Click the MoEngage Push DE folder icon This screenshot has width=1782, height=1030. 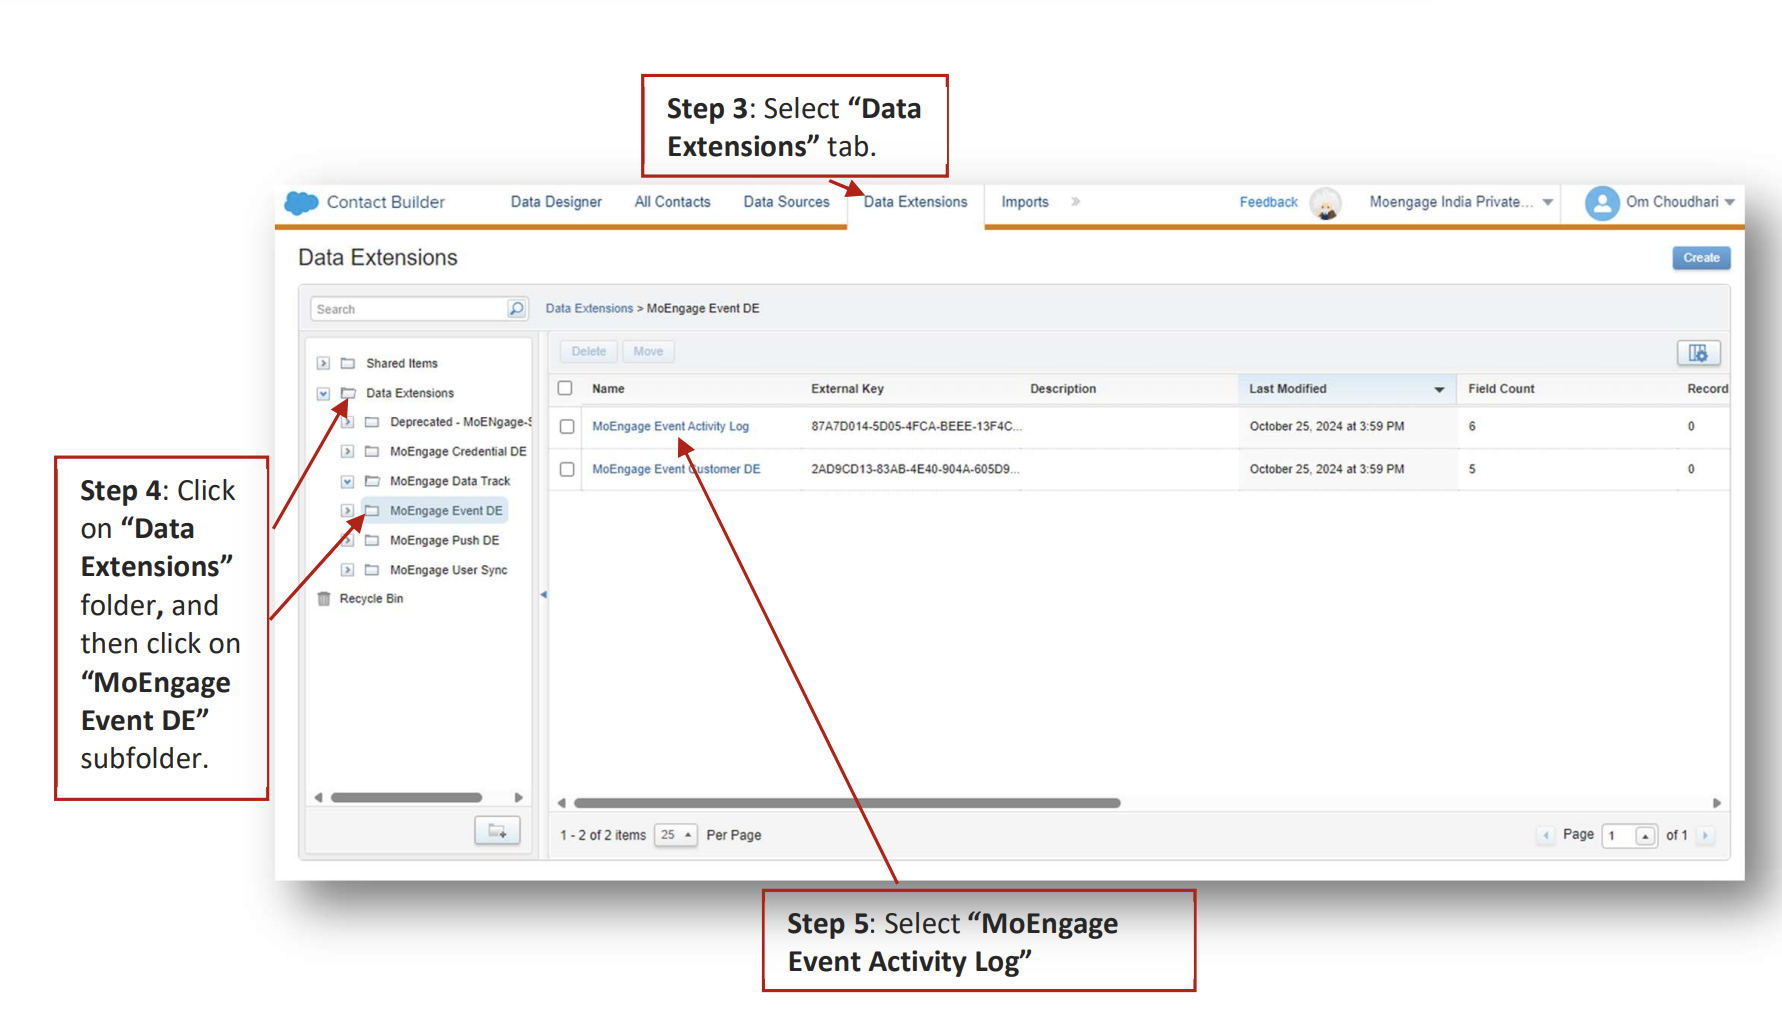pyautogui.click(x=372, y=540)
